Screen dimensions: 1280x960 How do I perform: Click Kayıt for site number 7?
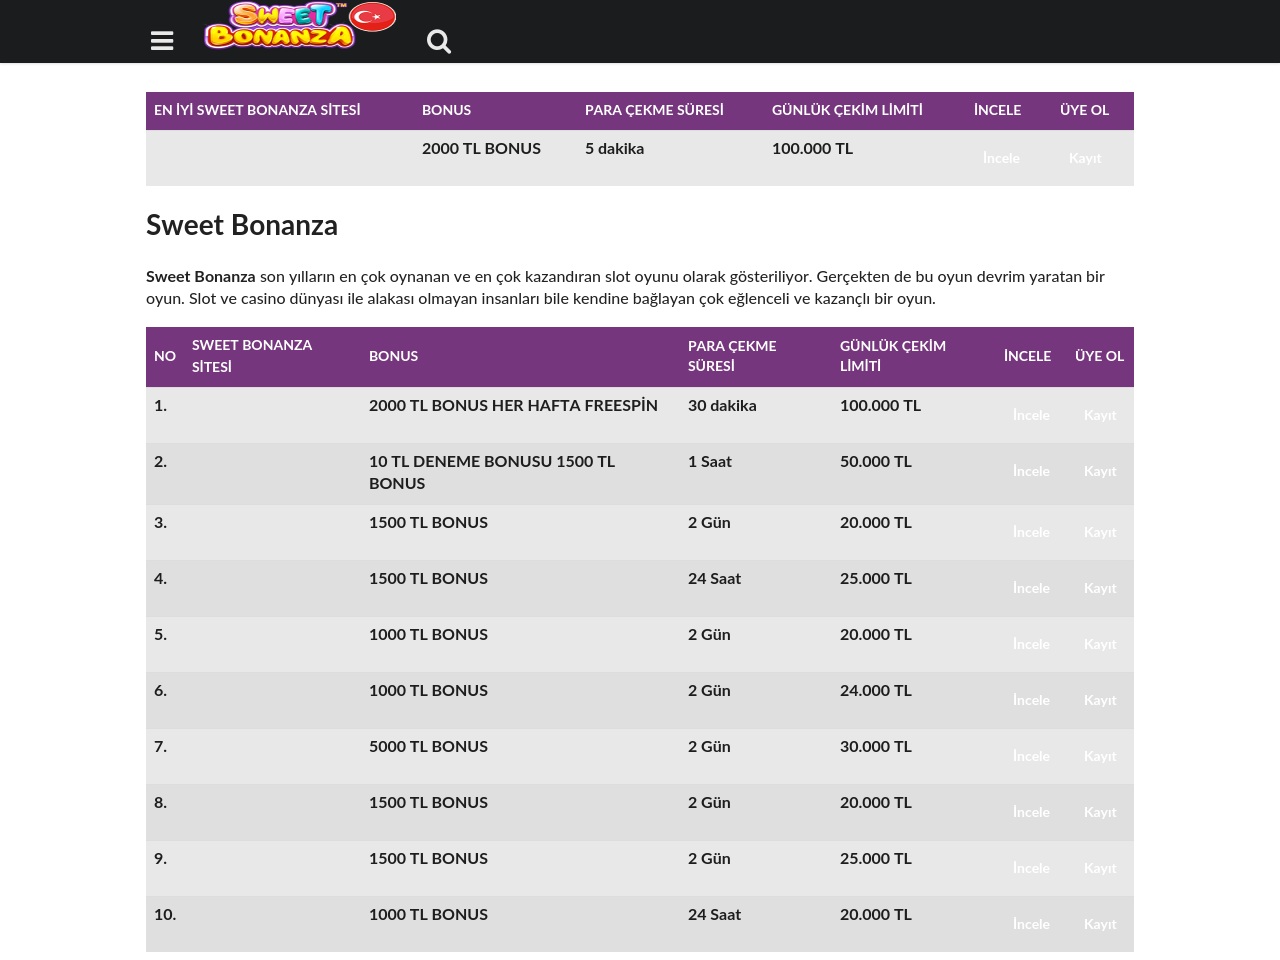click(1100, 757)
